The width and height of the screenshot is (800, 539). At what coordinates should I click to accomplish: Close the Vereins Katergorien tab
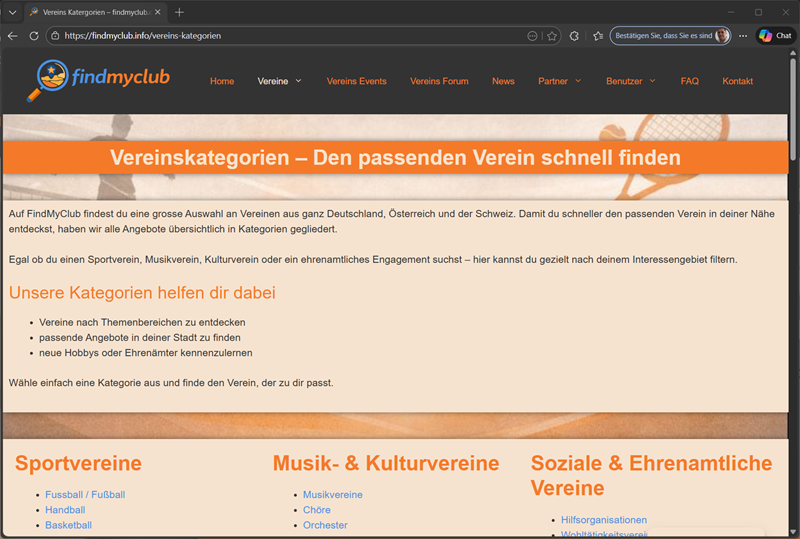pyautogui.click(x=158, y=12)
